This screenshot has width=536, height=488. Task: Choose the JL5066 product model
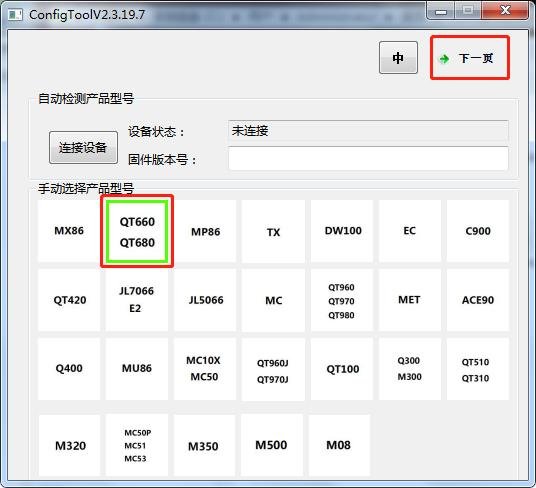[x=205, y=300]
